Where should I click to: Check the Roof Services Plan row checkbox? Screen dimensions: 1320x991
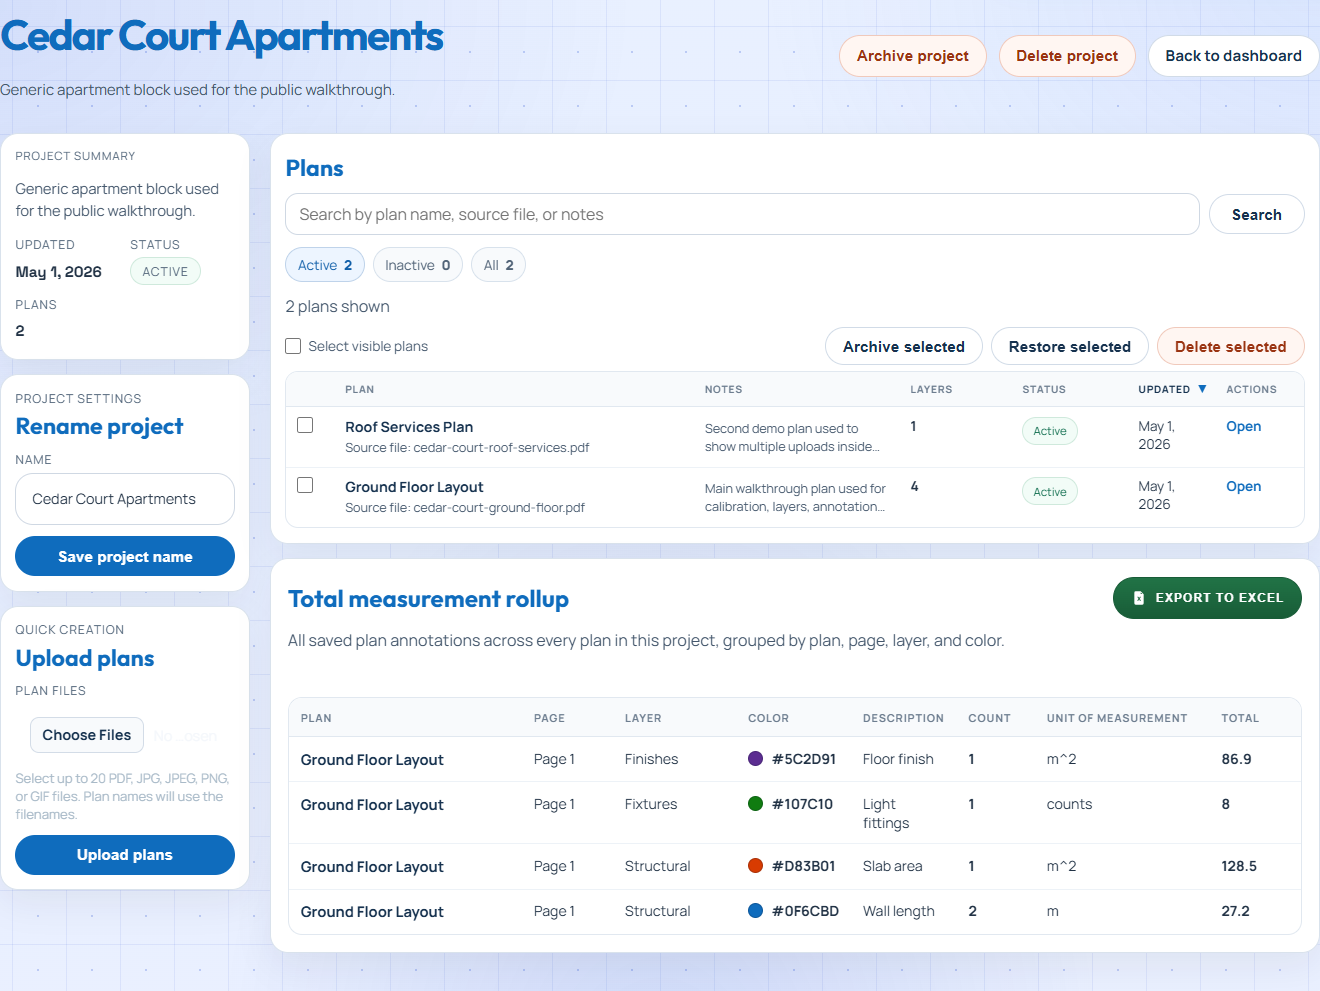click(x=305, y=425)
